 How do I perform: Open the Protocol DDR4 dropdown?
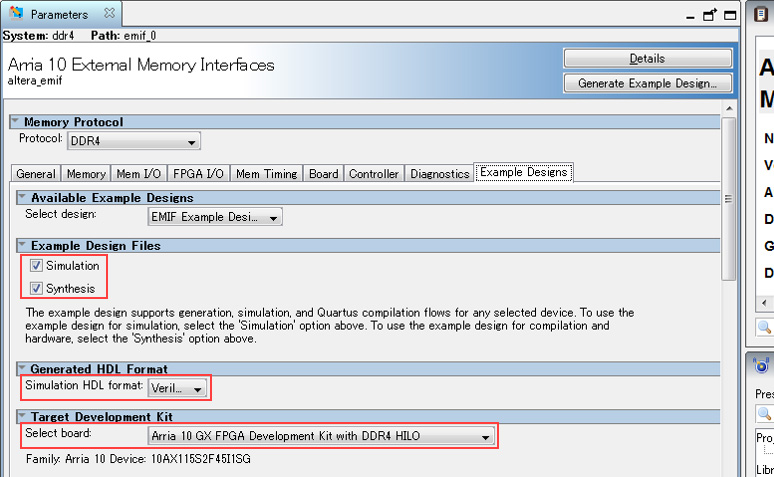pyautogui.click(x=132, y=142)
